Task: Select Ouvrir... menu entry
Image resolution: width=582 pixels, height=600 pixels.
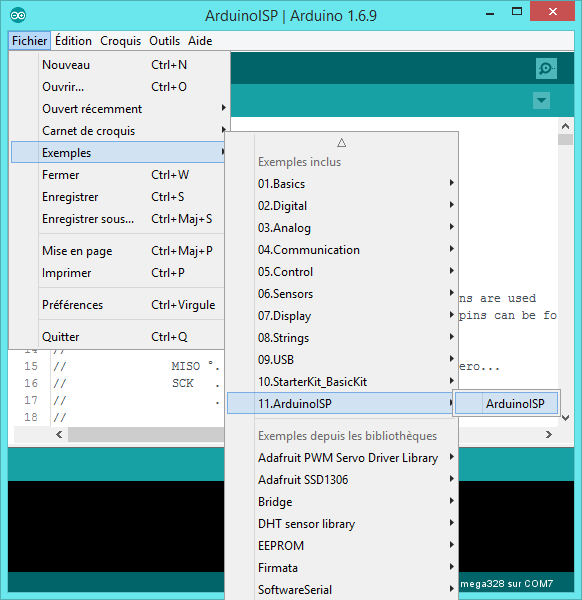Action: click(x=118, y=87)
